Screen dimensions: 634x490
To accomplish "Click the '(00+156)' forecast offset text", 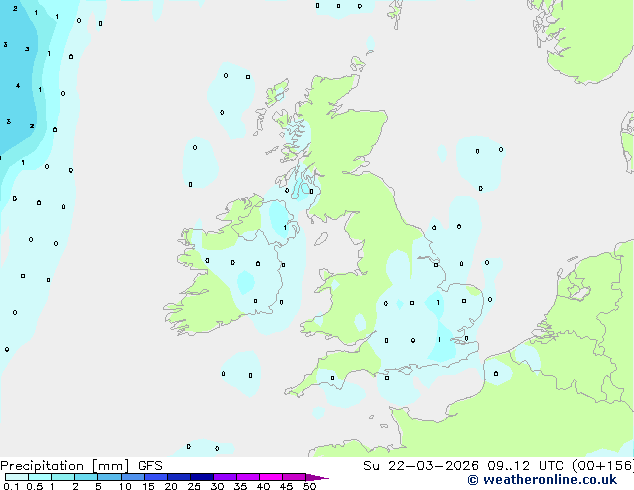I will click(x=603, y=466).
